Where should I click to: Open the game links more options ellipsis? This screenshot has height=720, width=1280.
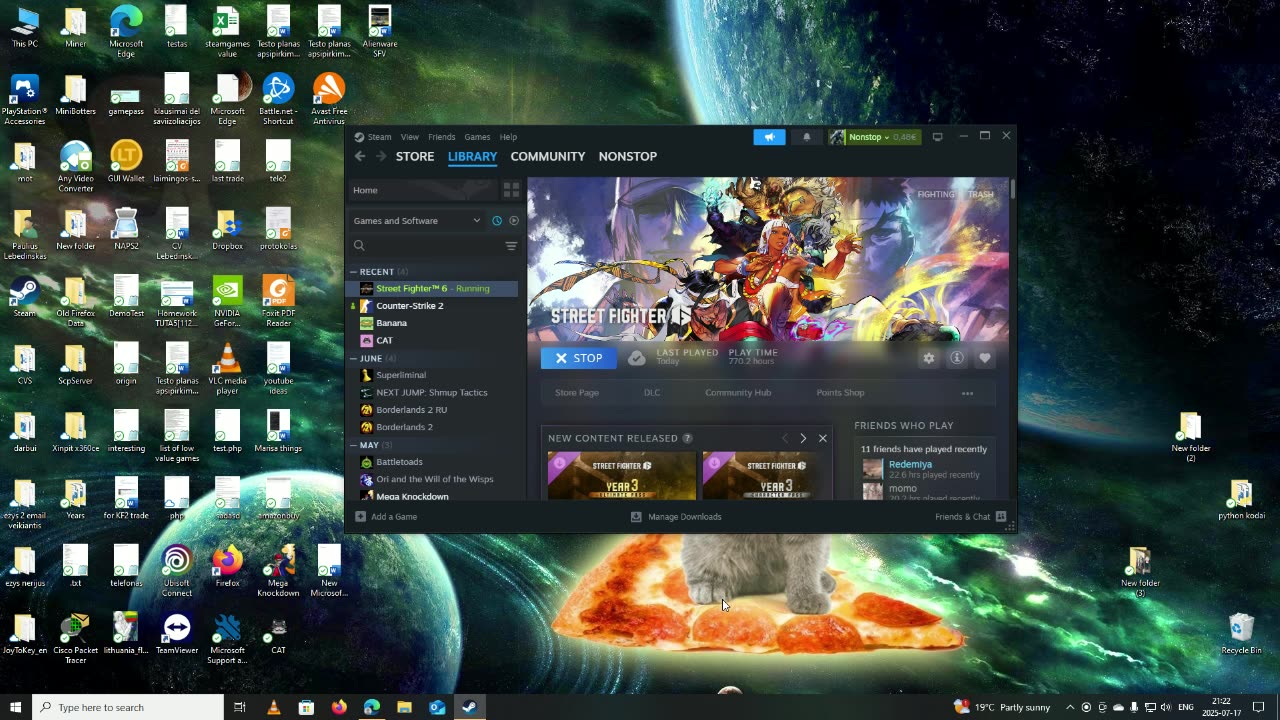[967, 393]
